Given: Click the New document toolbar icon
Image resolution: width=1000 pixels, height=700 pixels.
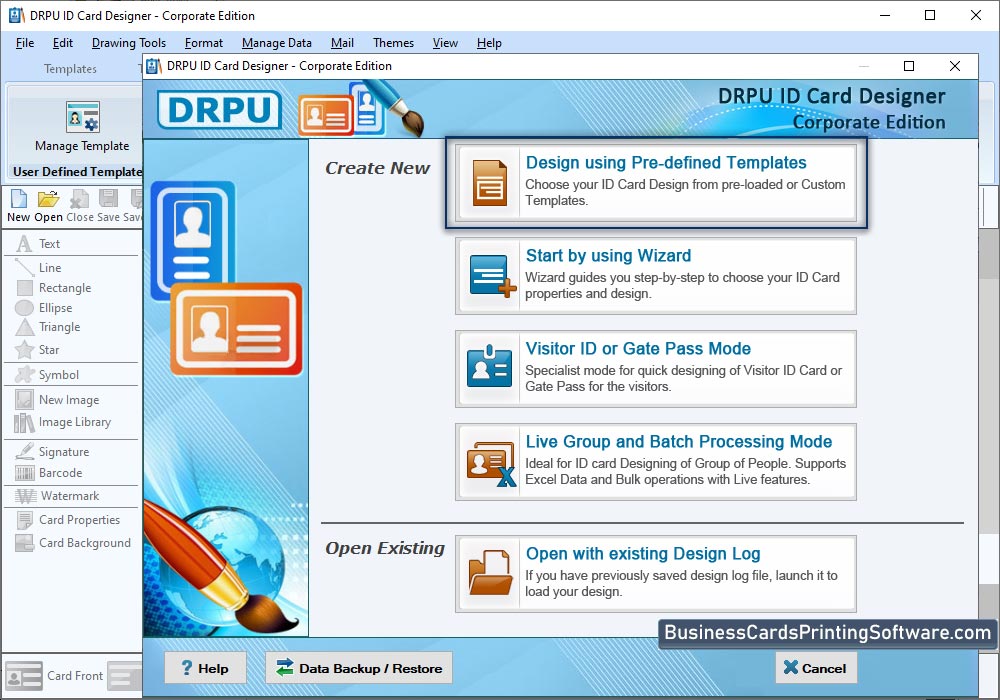Looking at the screenshot, I should click(19, 199).
